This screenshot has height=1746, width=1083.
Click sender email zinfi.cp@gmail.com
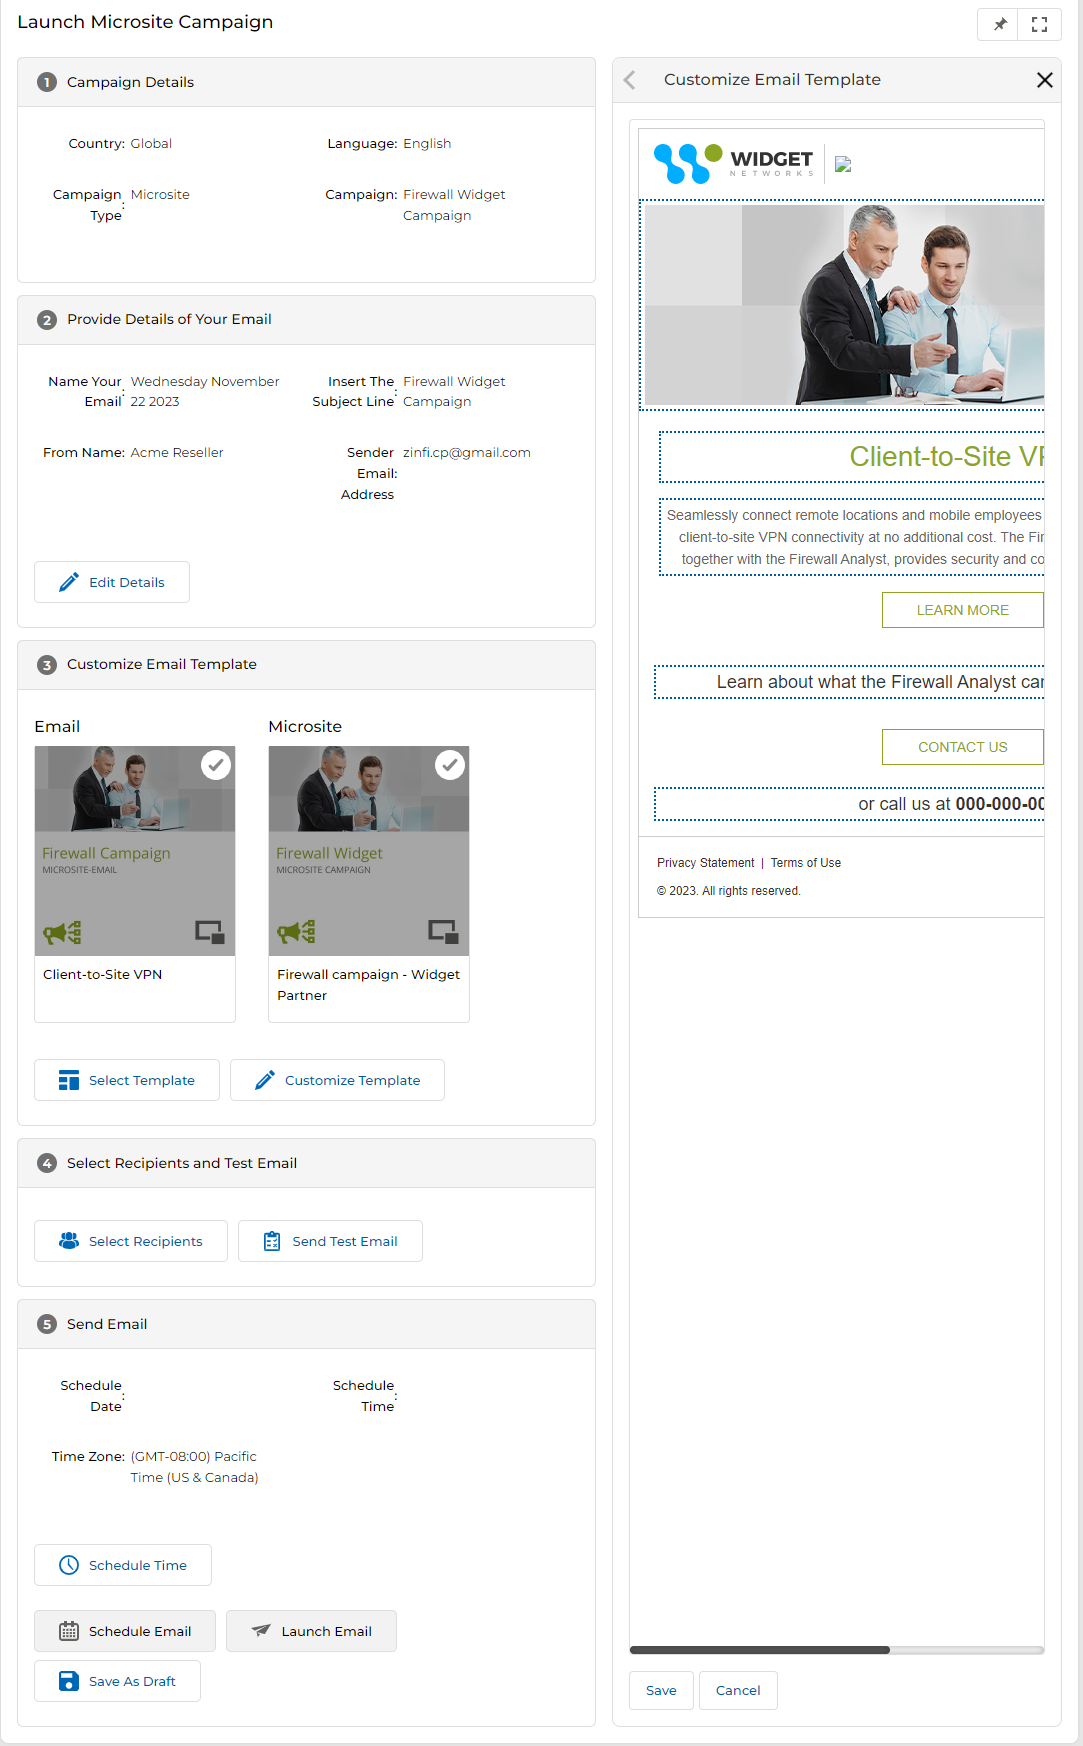coord(467,452)
